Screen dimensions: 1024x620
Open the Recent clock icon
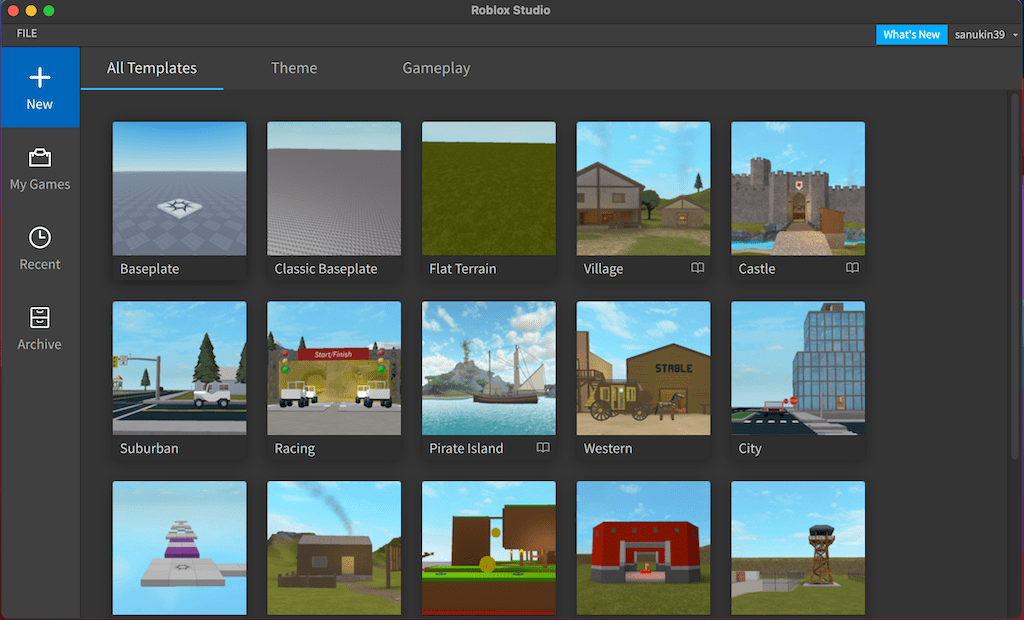(x=40, y=237)
